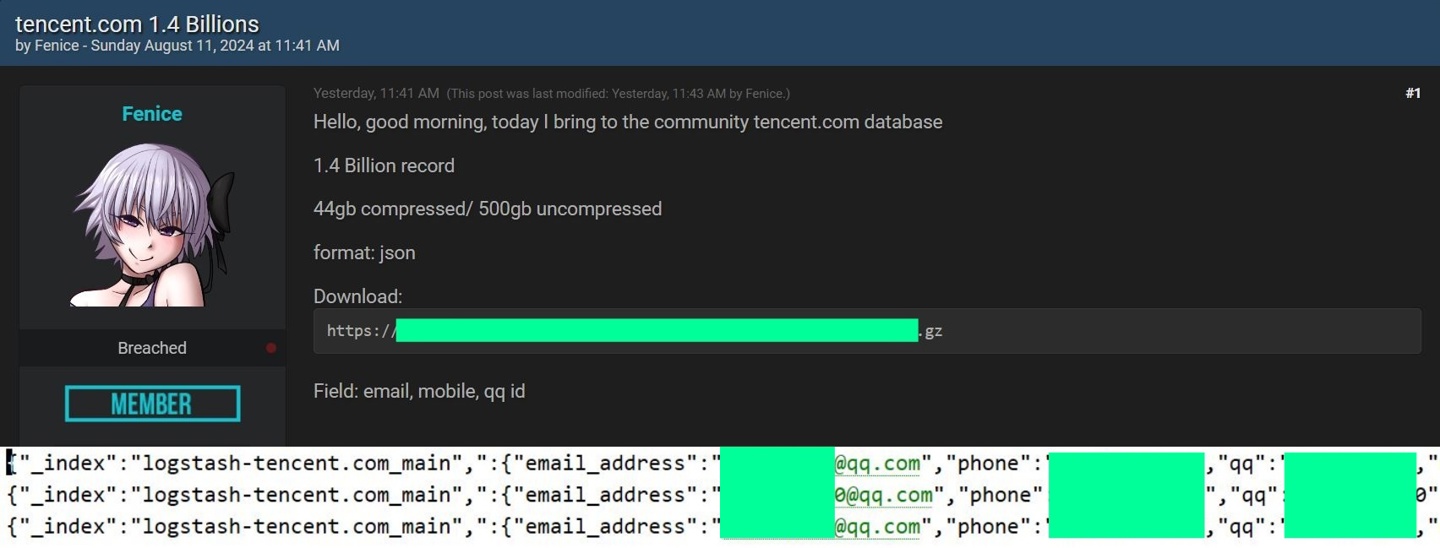
Task: Click the thread title tencent.com 1.4 Billions
Action: click(x=137, y=24)
